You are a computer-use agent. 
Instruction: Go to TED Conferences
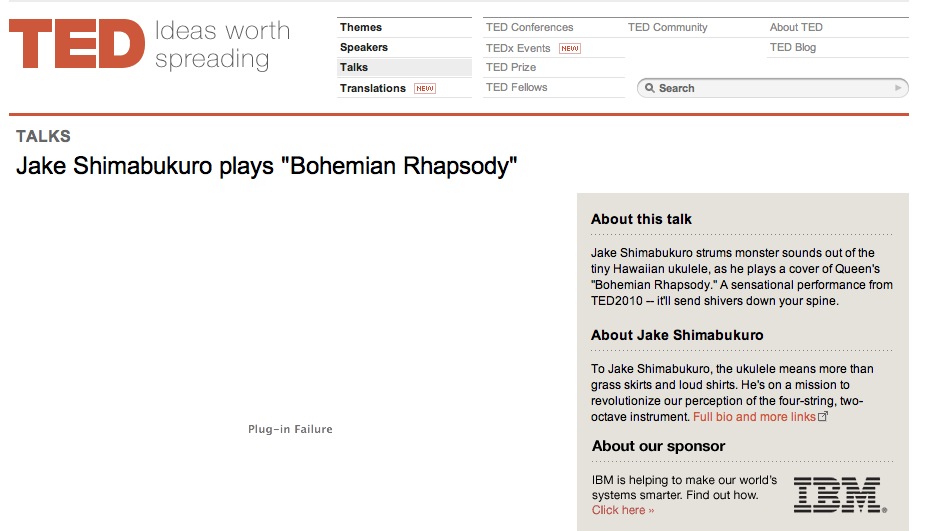(x=530, y=27)
